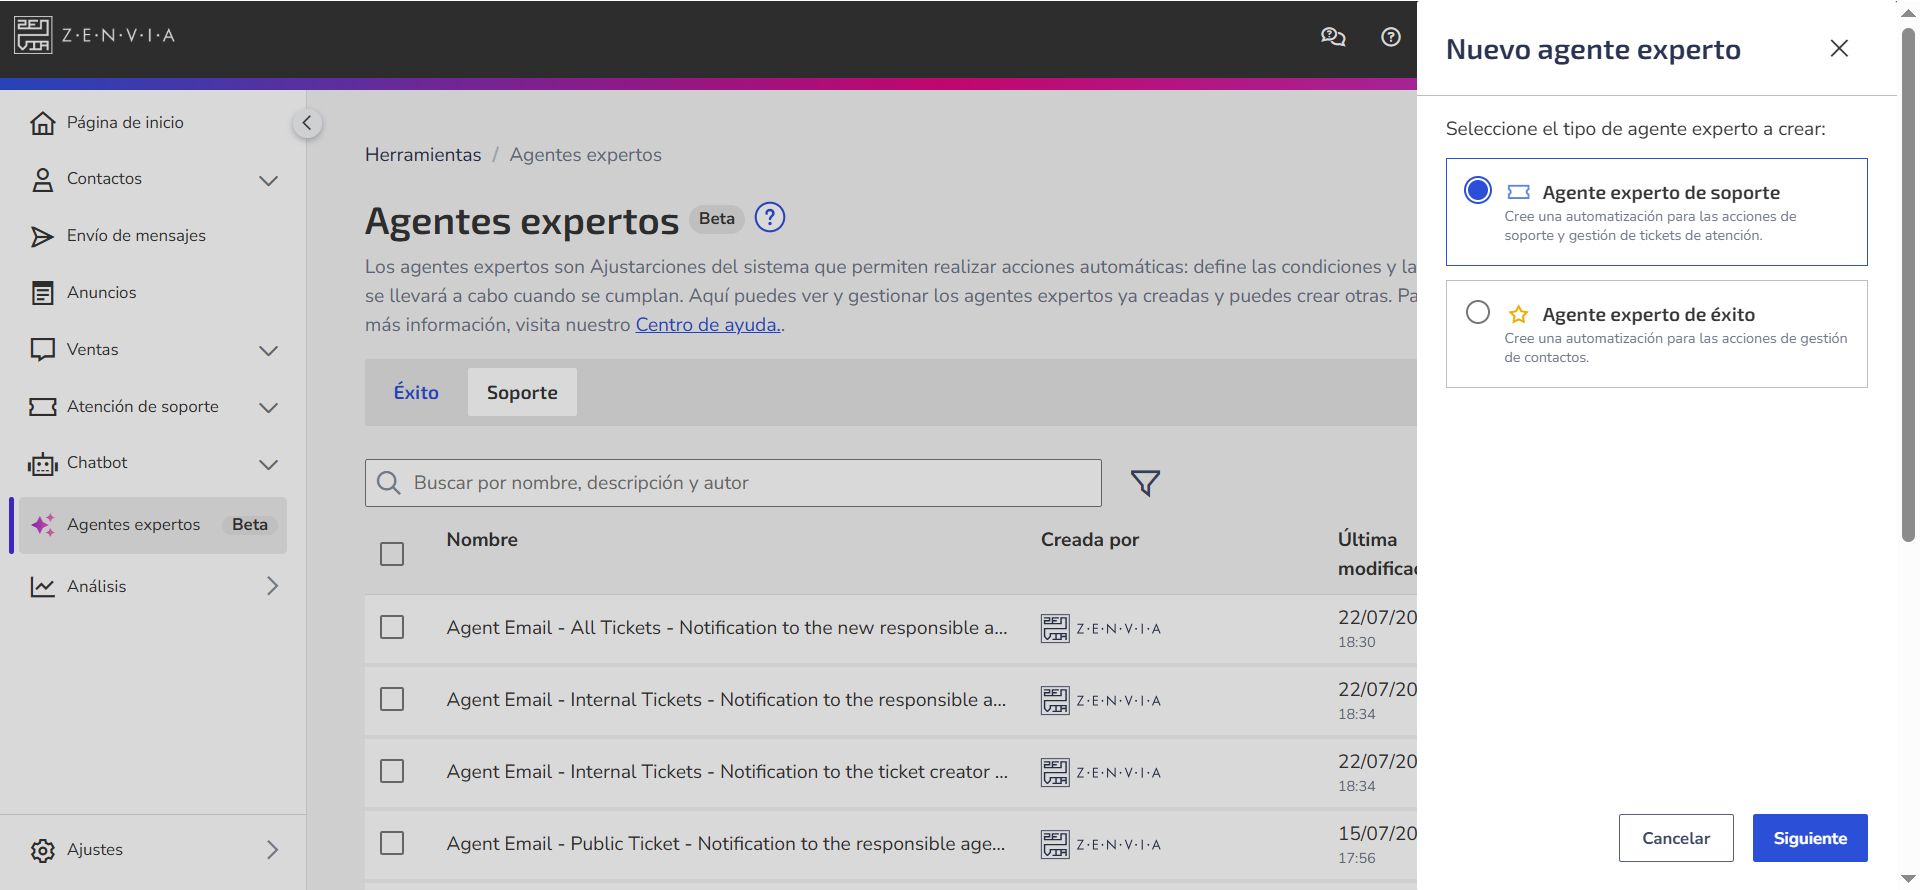Expand the Atención de soporte chevron
Screen dimensions: 1920x890
268,408
